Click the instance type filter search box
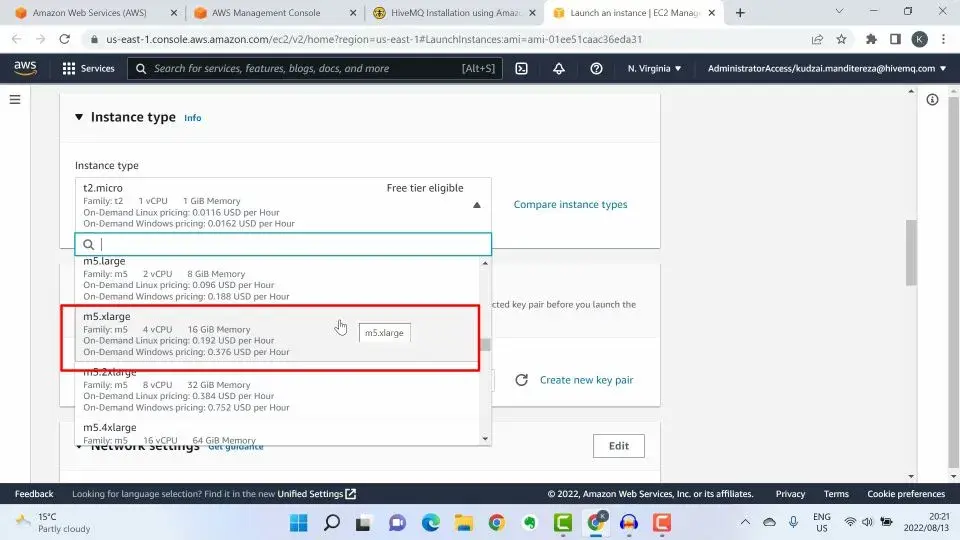The image size is (960, 540). (283, 244)
